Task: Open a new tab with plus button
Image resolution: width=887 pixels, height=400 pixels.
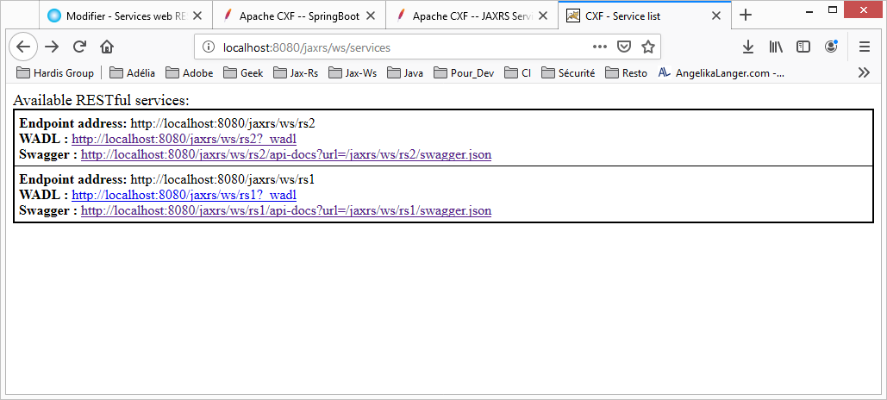Action: click(x=745, y=15)
